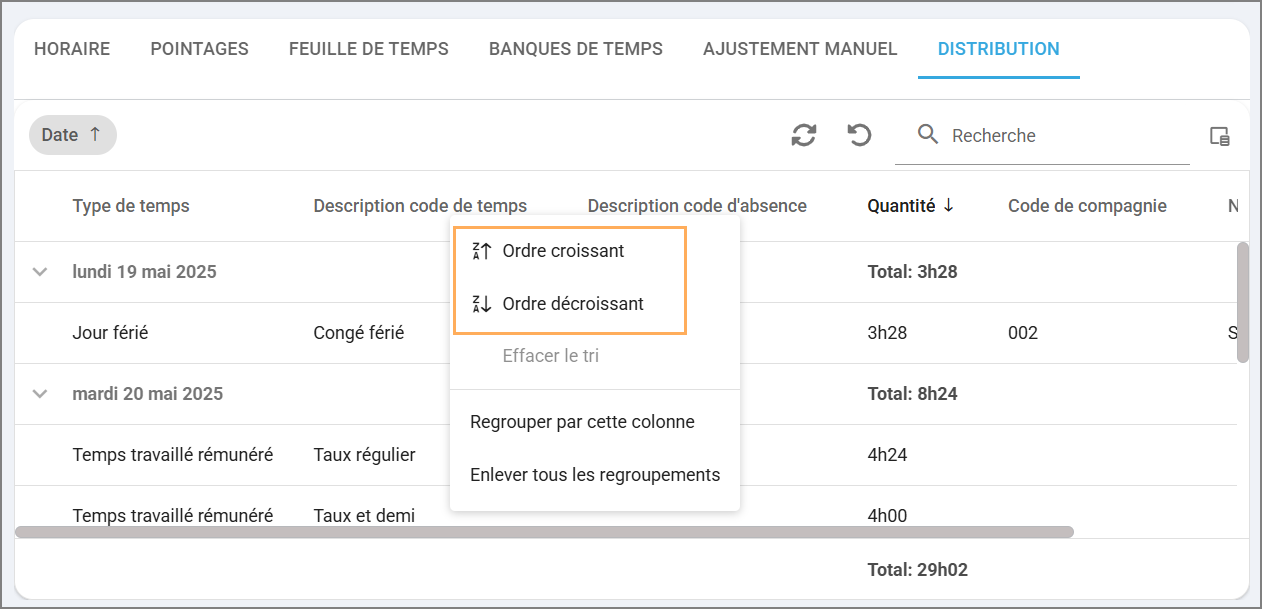Click the ascending sort icon in menu
Image resolution: width=1262 pixels, height=609 pixels.
481,251
